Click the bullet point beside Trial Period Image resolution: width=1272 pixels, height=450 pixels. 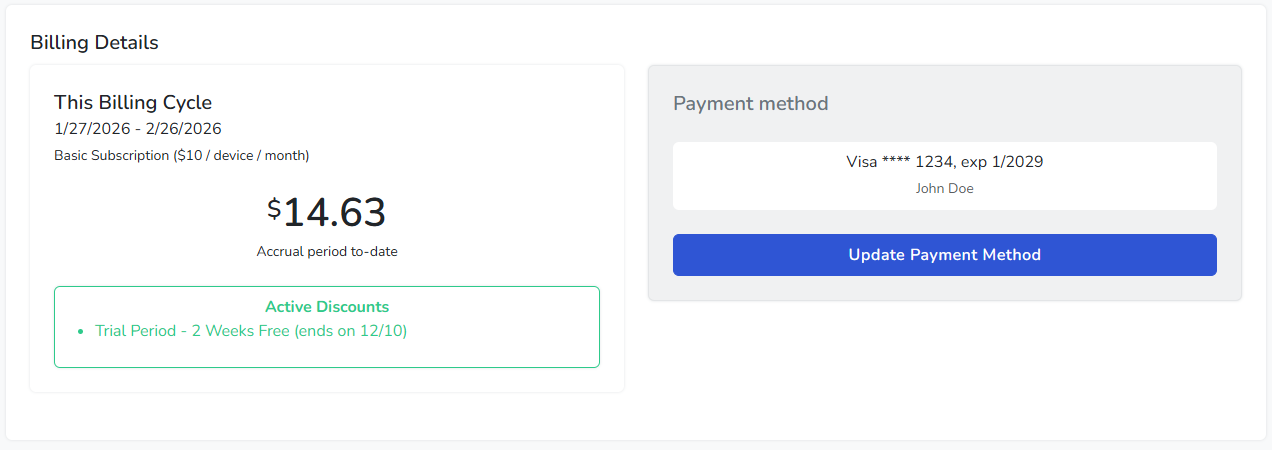point(80,332)
